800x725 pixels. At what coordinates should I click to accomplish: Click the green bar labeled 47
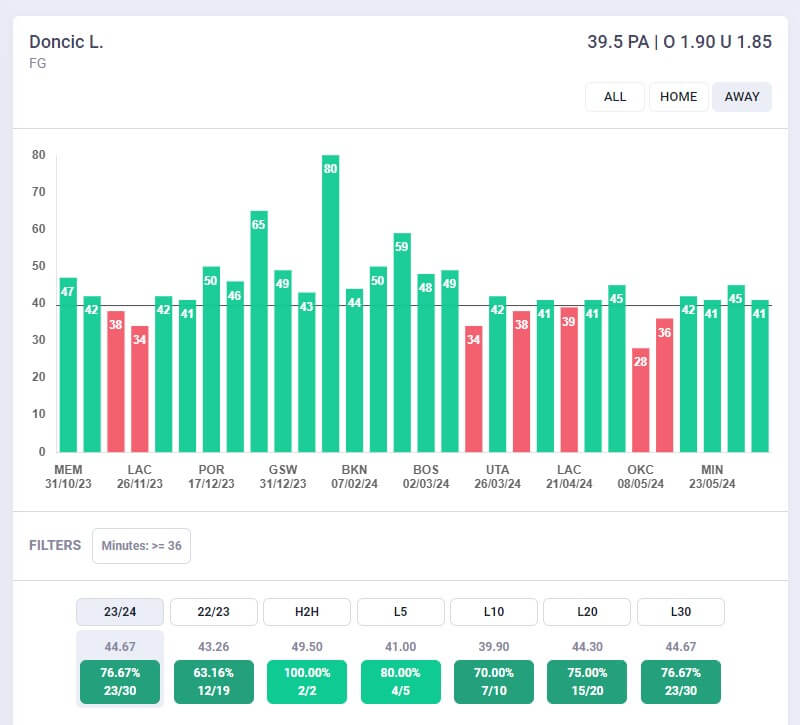coord(68,365)
